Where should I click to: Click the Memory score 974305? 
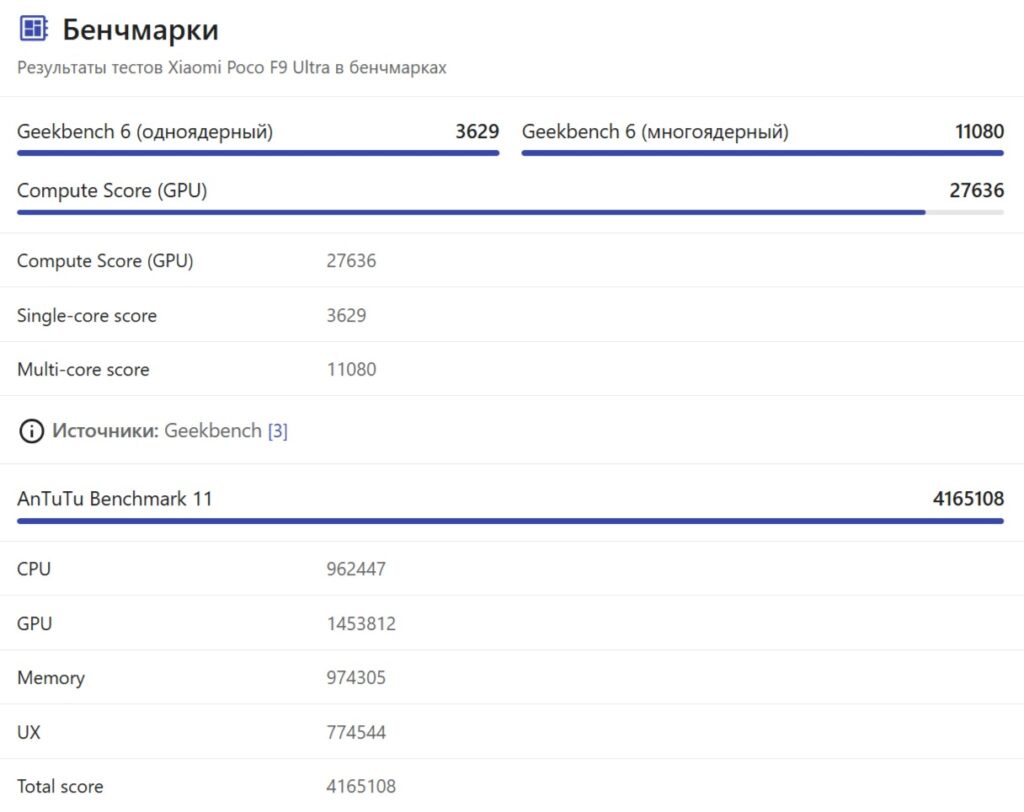pyautogui.click(x=356, y=678)
